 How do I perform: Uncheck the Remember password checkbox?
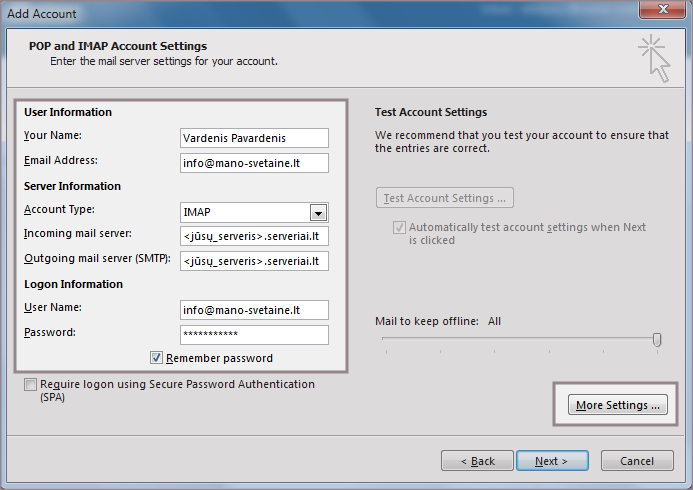coord(157,358)
